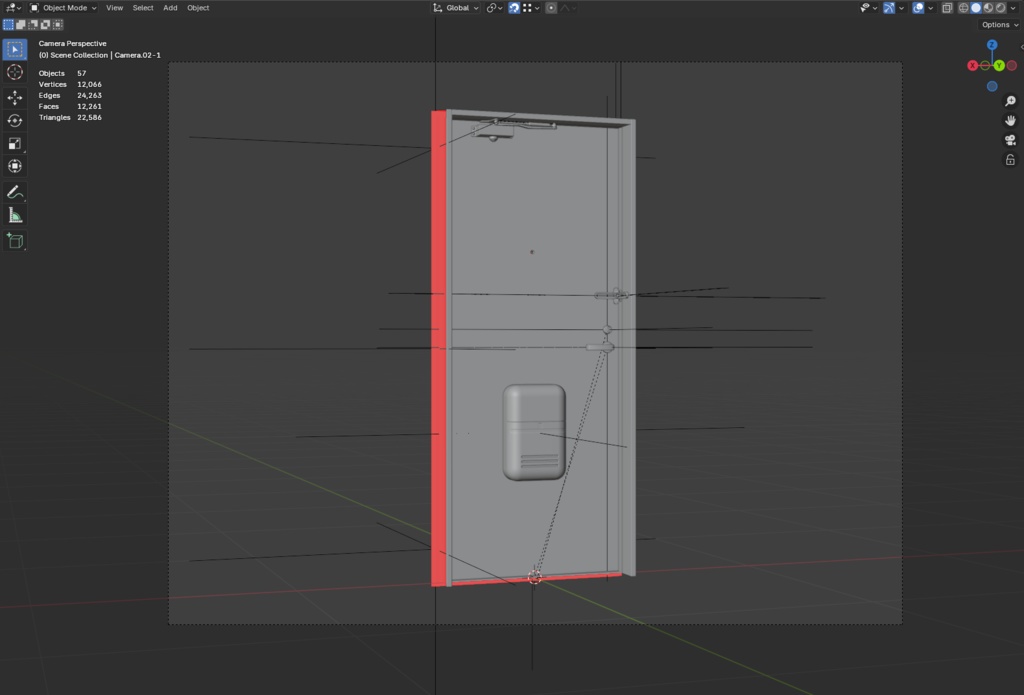This screenshot has width=1024, height=695.
Task: Open the shading options dropdown arrow
Action: pos(1013,8)
